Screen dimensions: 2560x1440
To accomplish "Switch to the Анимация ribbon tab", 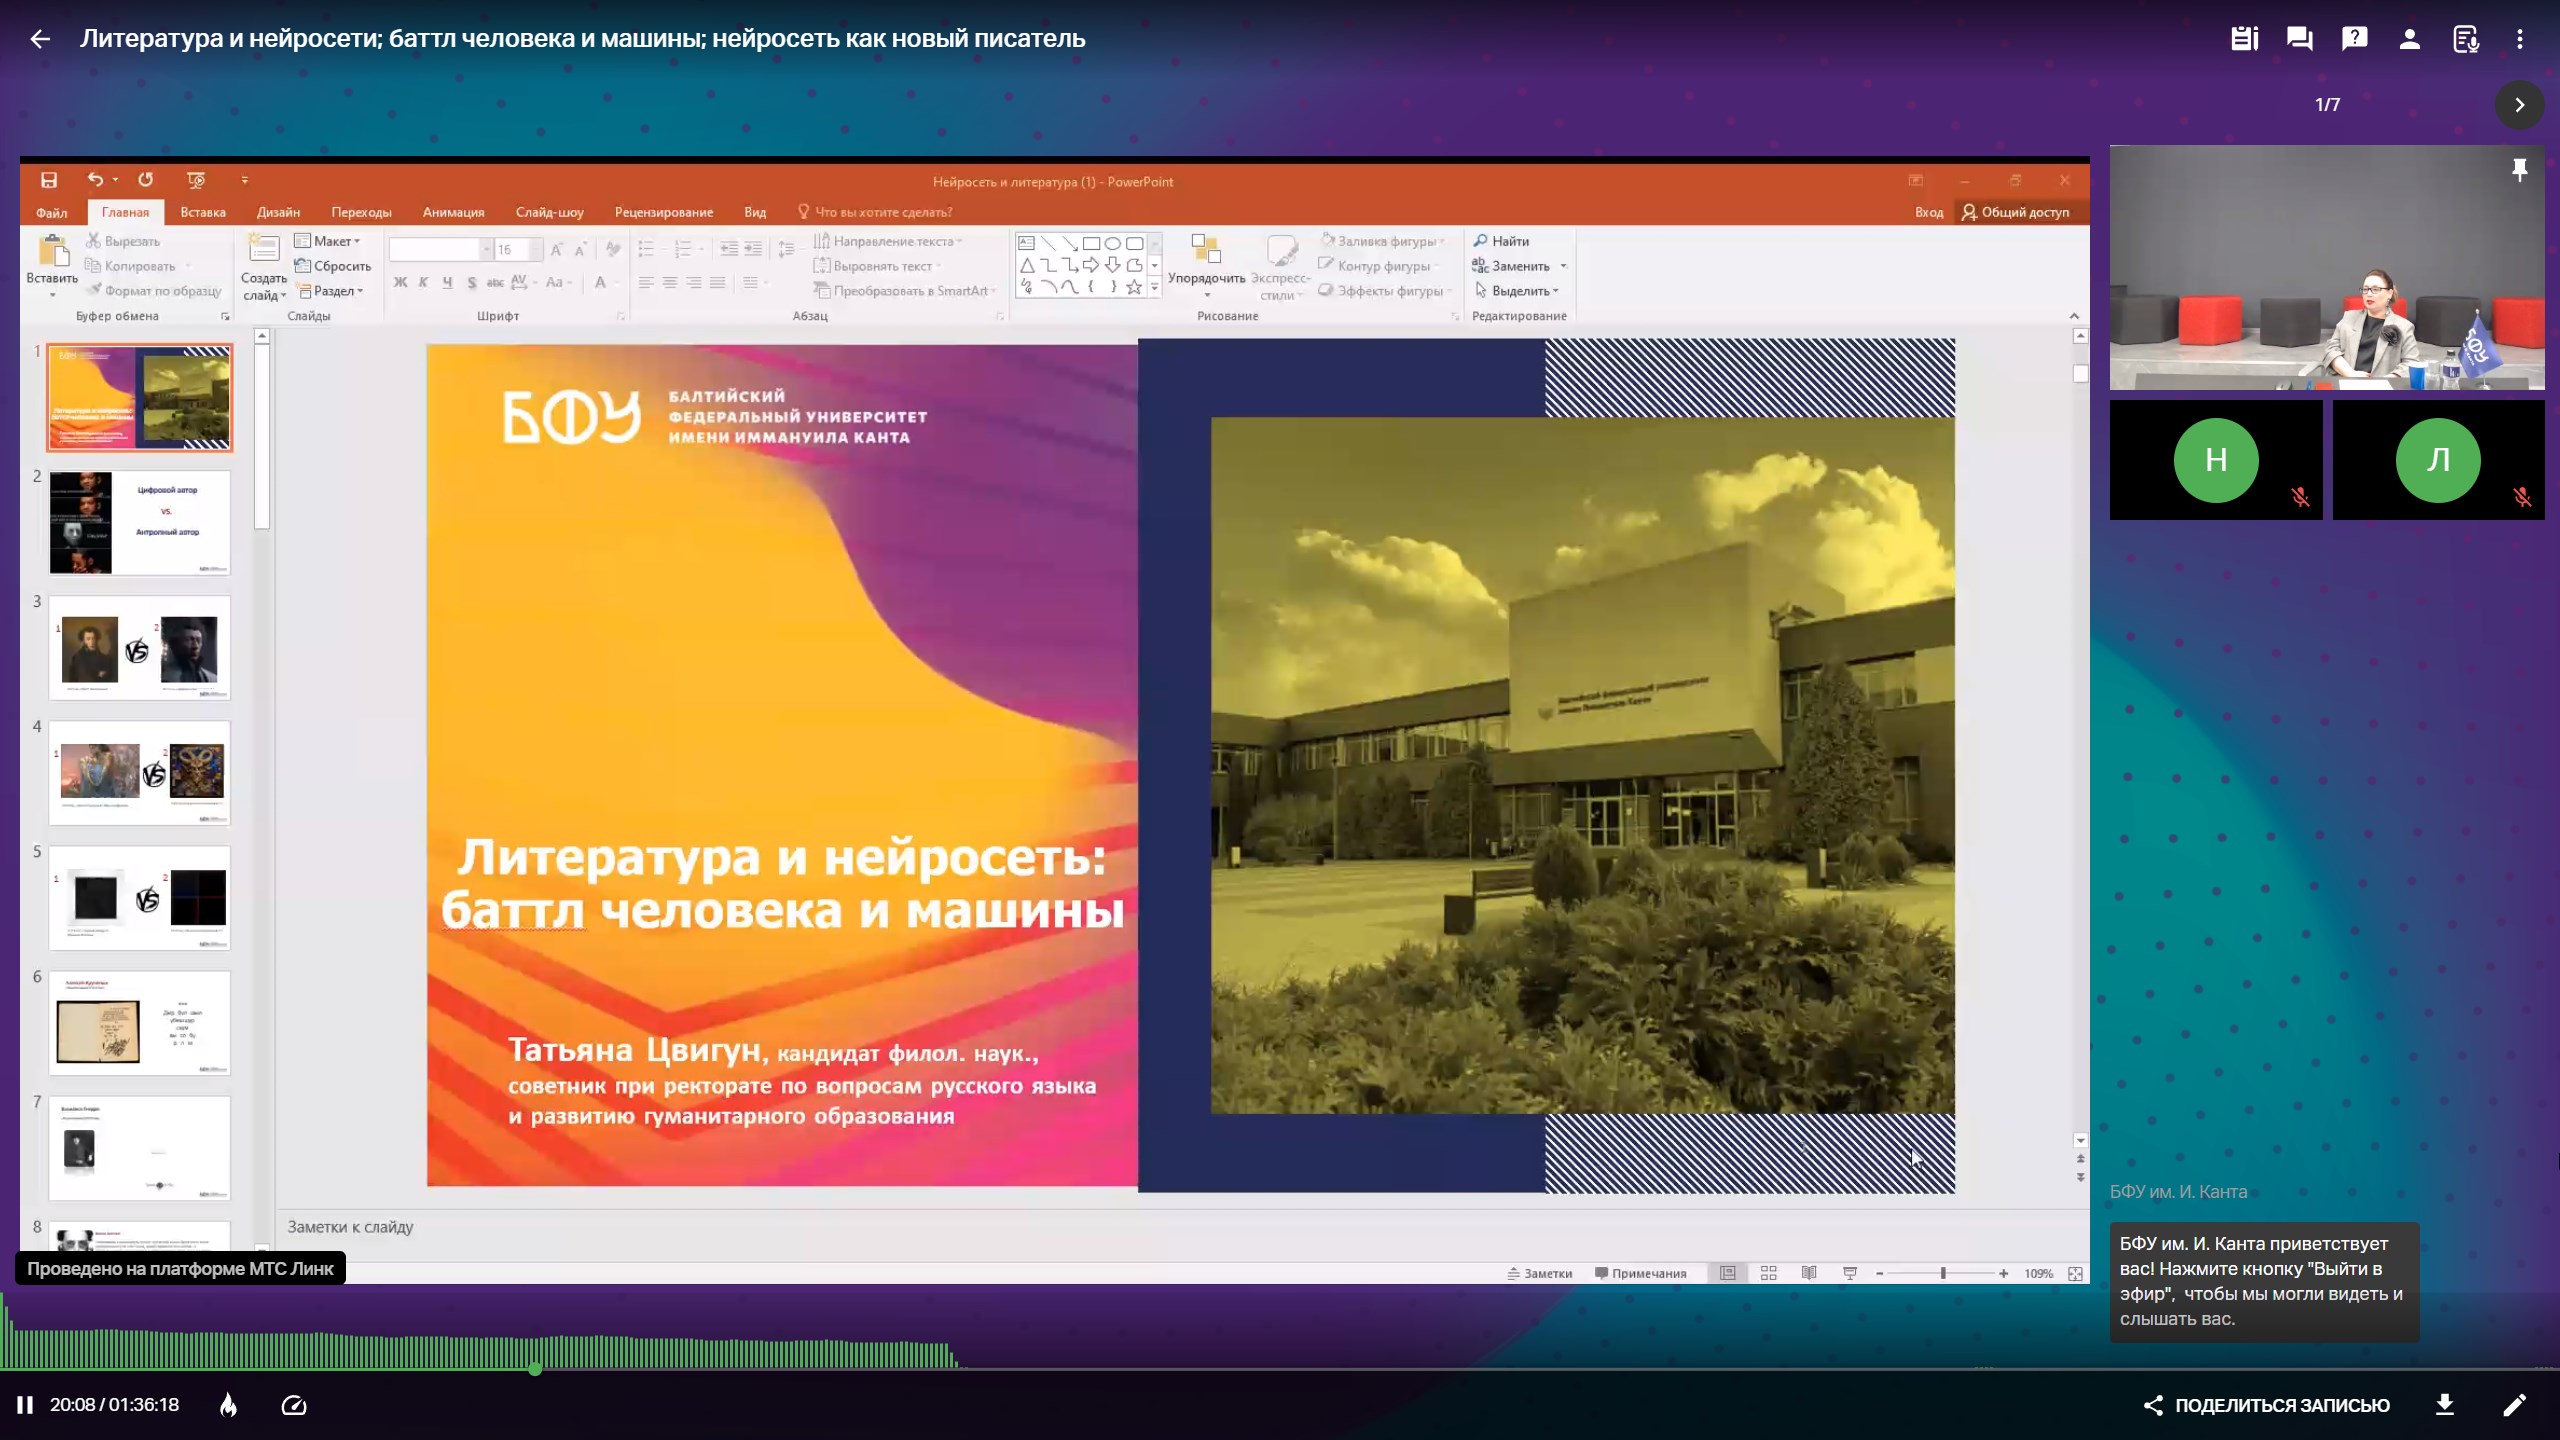I will coord(453,212).
